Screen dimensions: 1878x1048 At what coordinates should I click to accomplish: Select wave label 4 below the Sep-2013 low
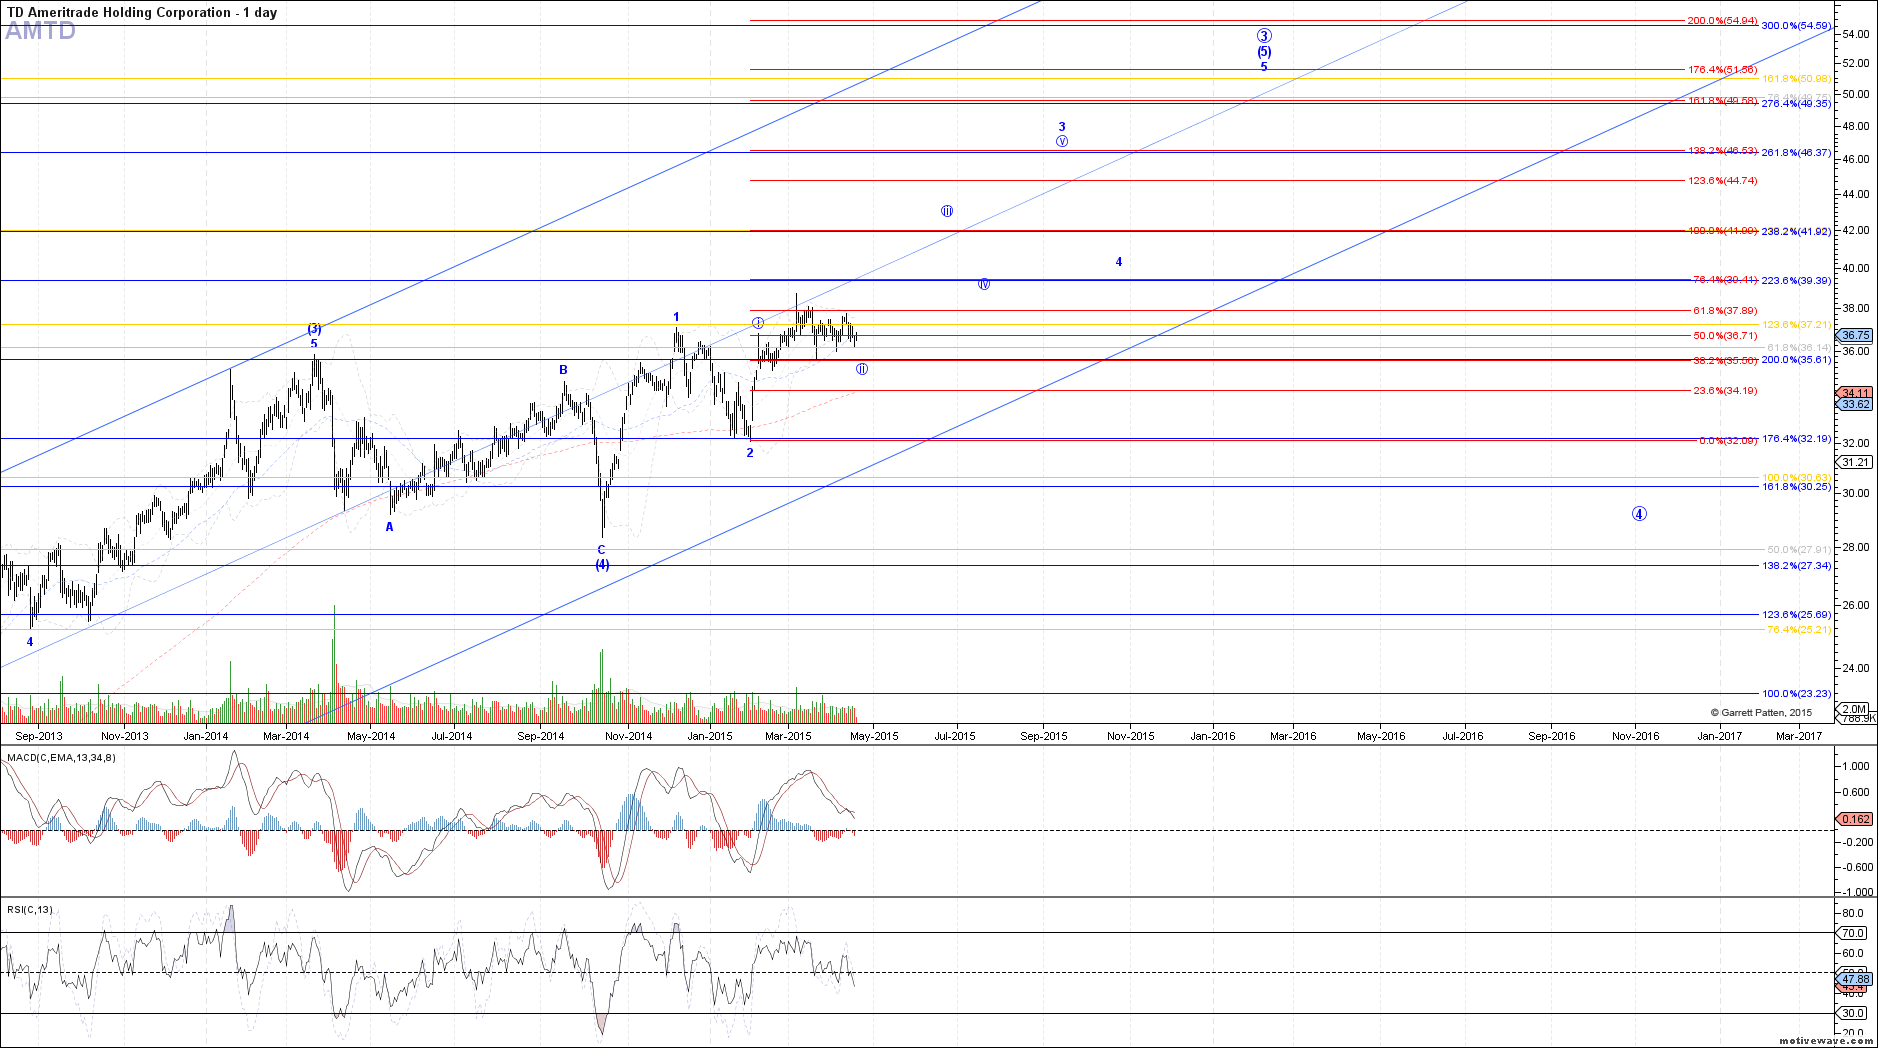30,642
